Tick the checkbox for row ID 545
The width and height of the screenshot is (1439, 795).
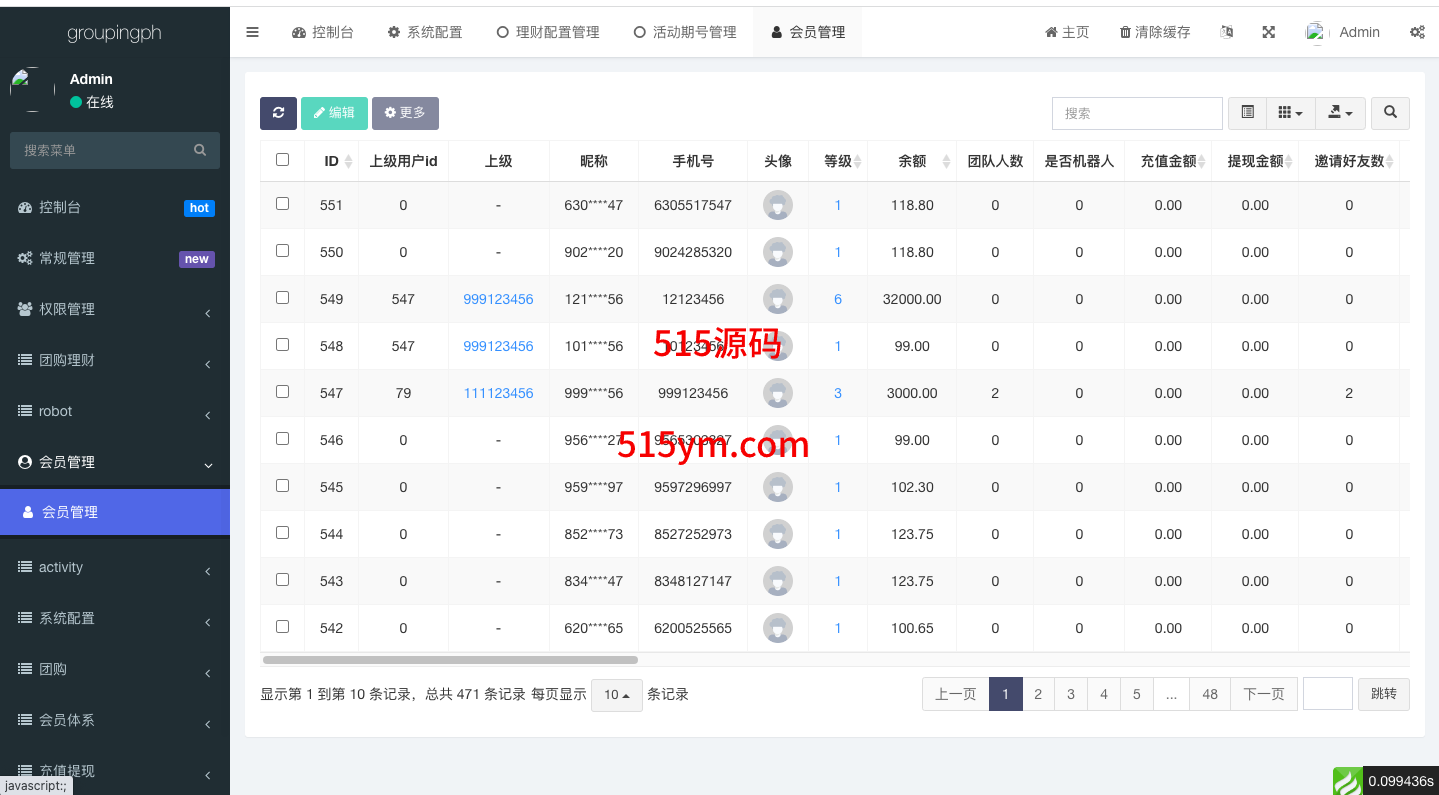click(x=282, y=486)
